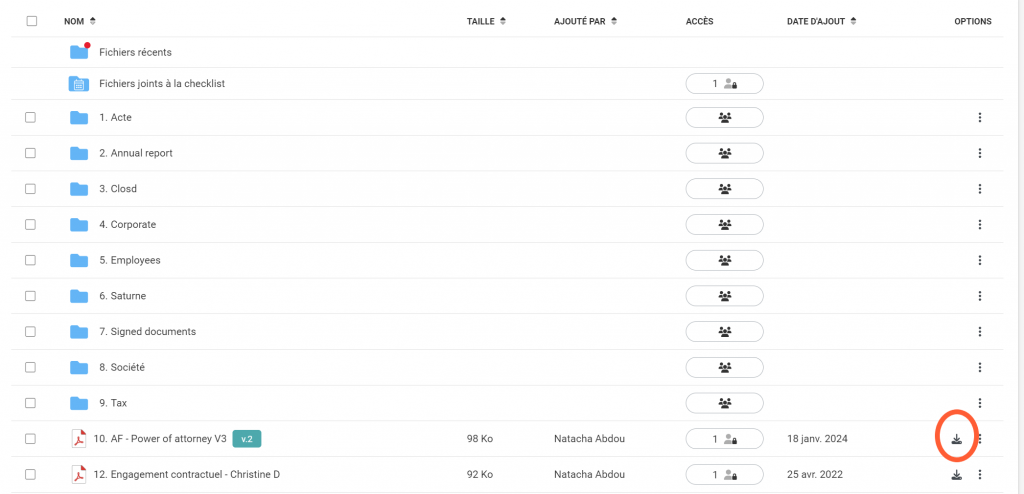Open three-dot menu for 5. Employees

click(980, 261)
